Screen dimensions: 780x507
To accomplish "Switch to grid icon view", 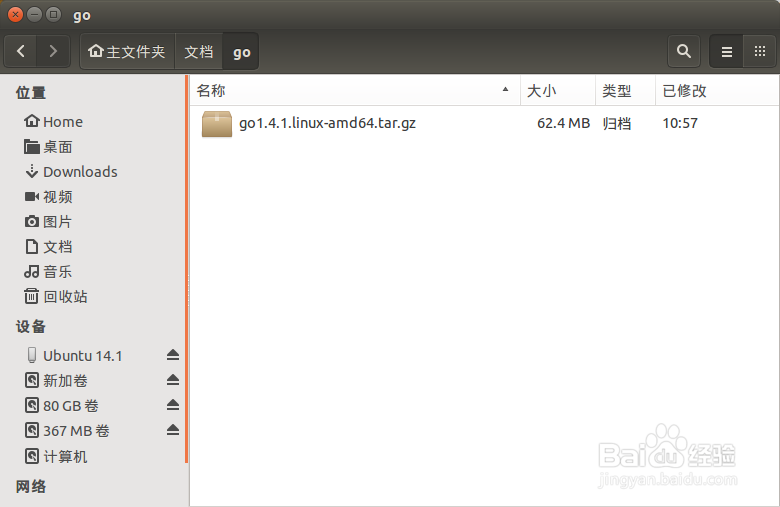I will (759, 51).
